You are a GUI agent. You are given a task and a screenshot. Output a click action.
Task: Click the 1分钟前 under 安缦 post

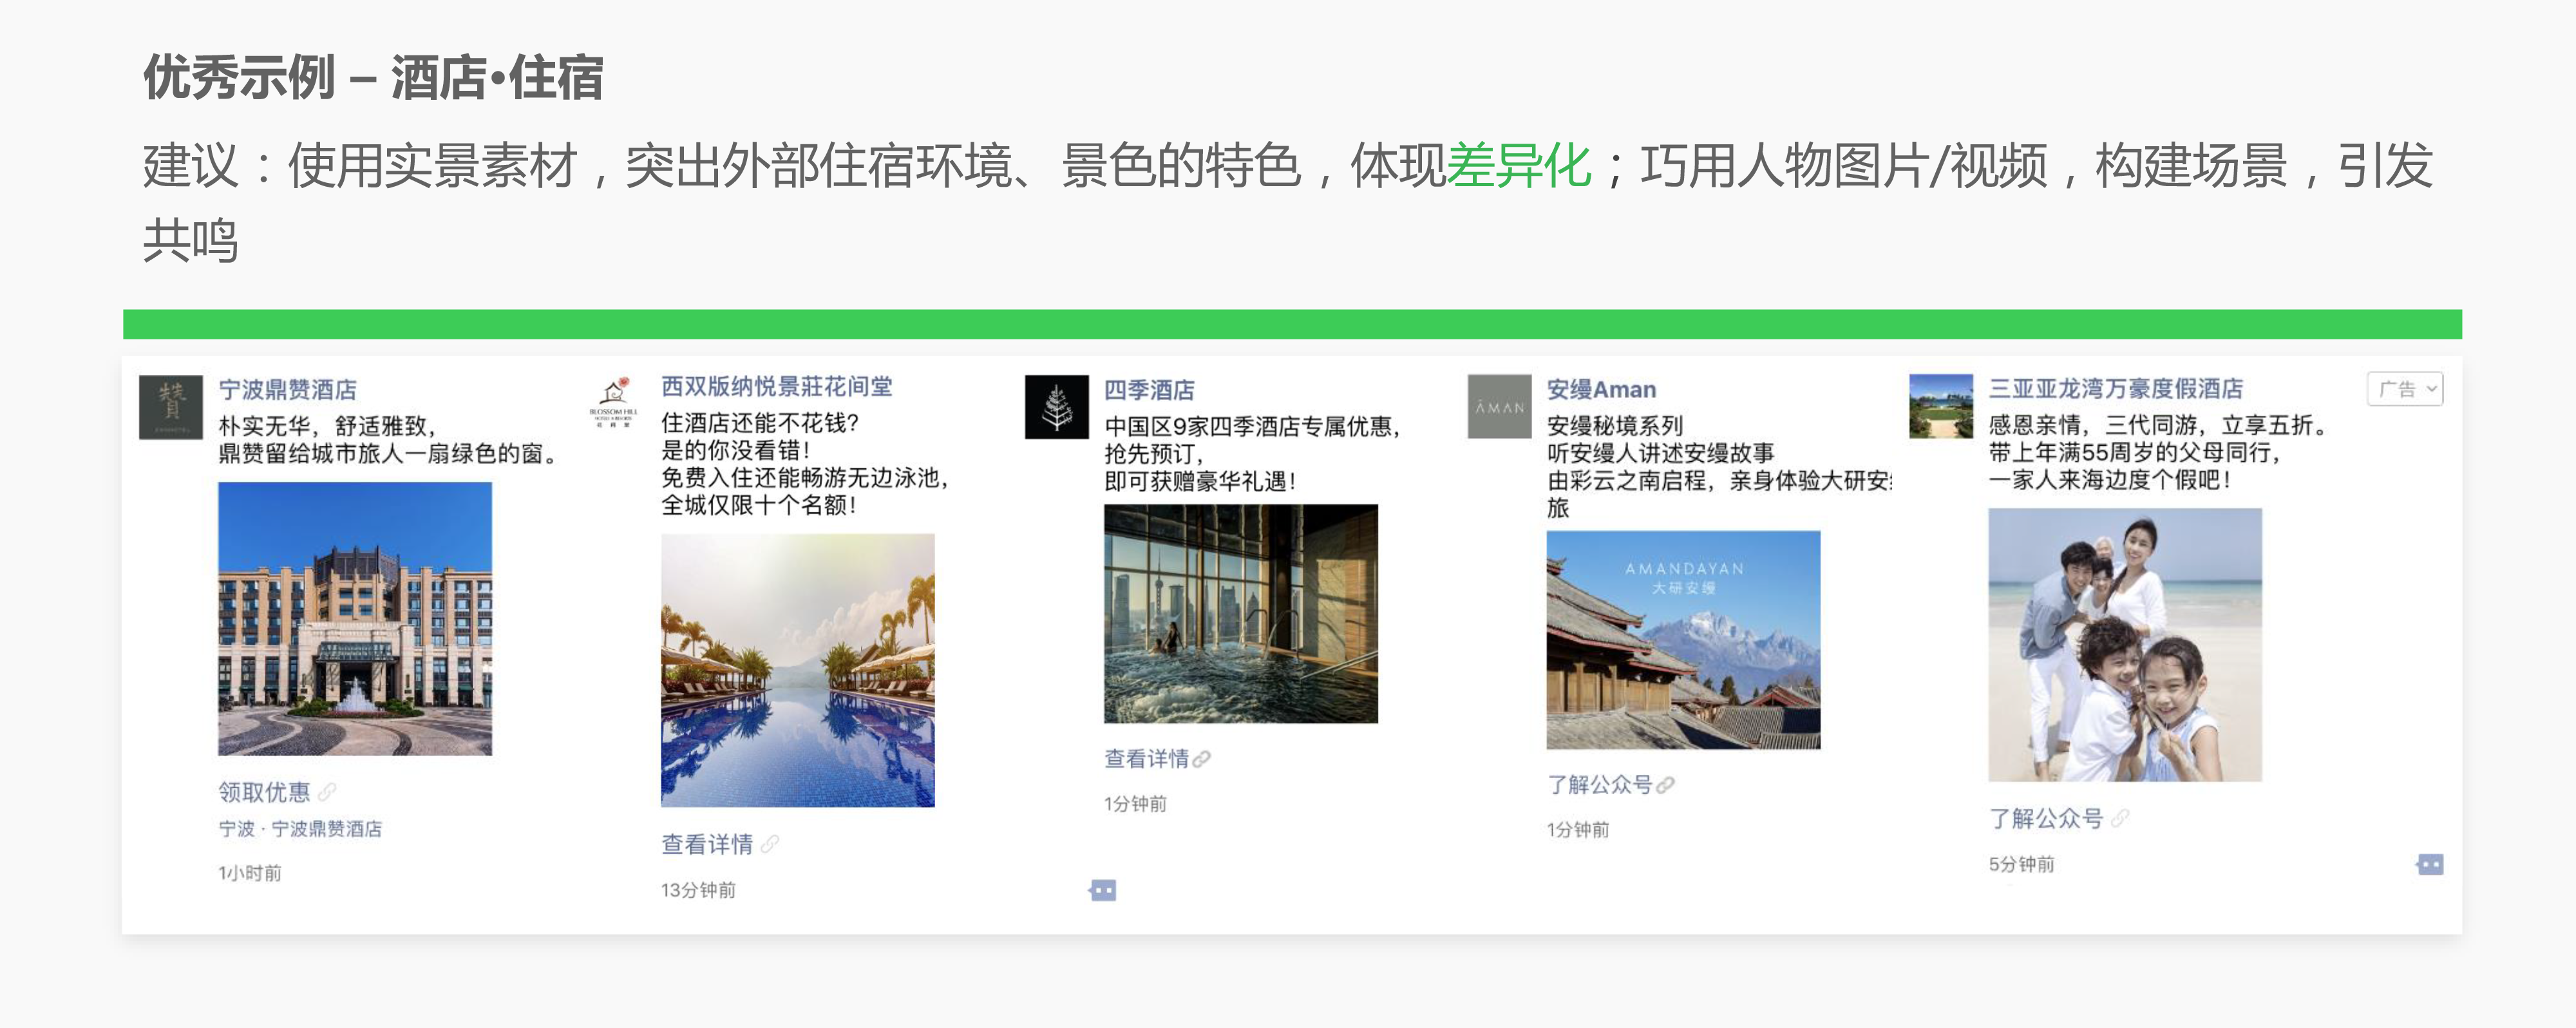pyautogui.click(x=1578, y=830)
